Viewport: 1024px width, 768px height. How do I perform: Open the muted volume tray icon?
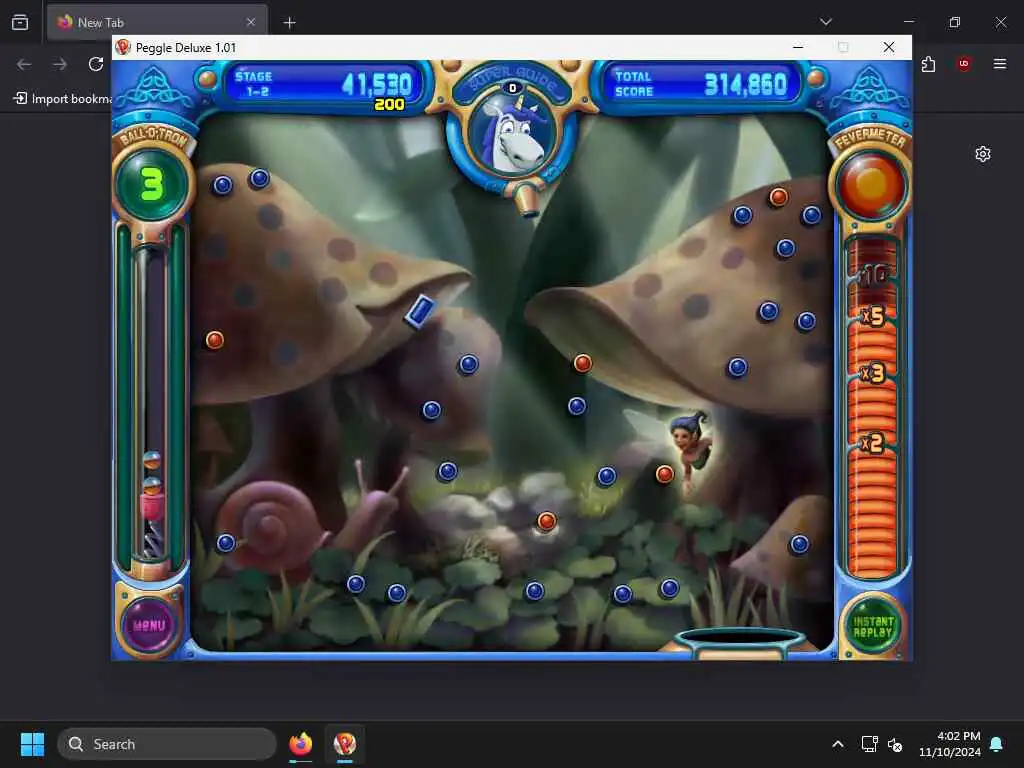[895, 744]
